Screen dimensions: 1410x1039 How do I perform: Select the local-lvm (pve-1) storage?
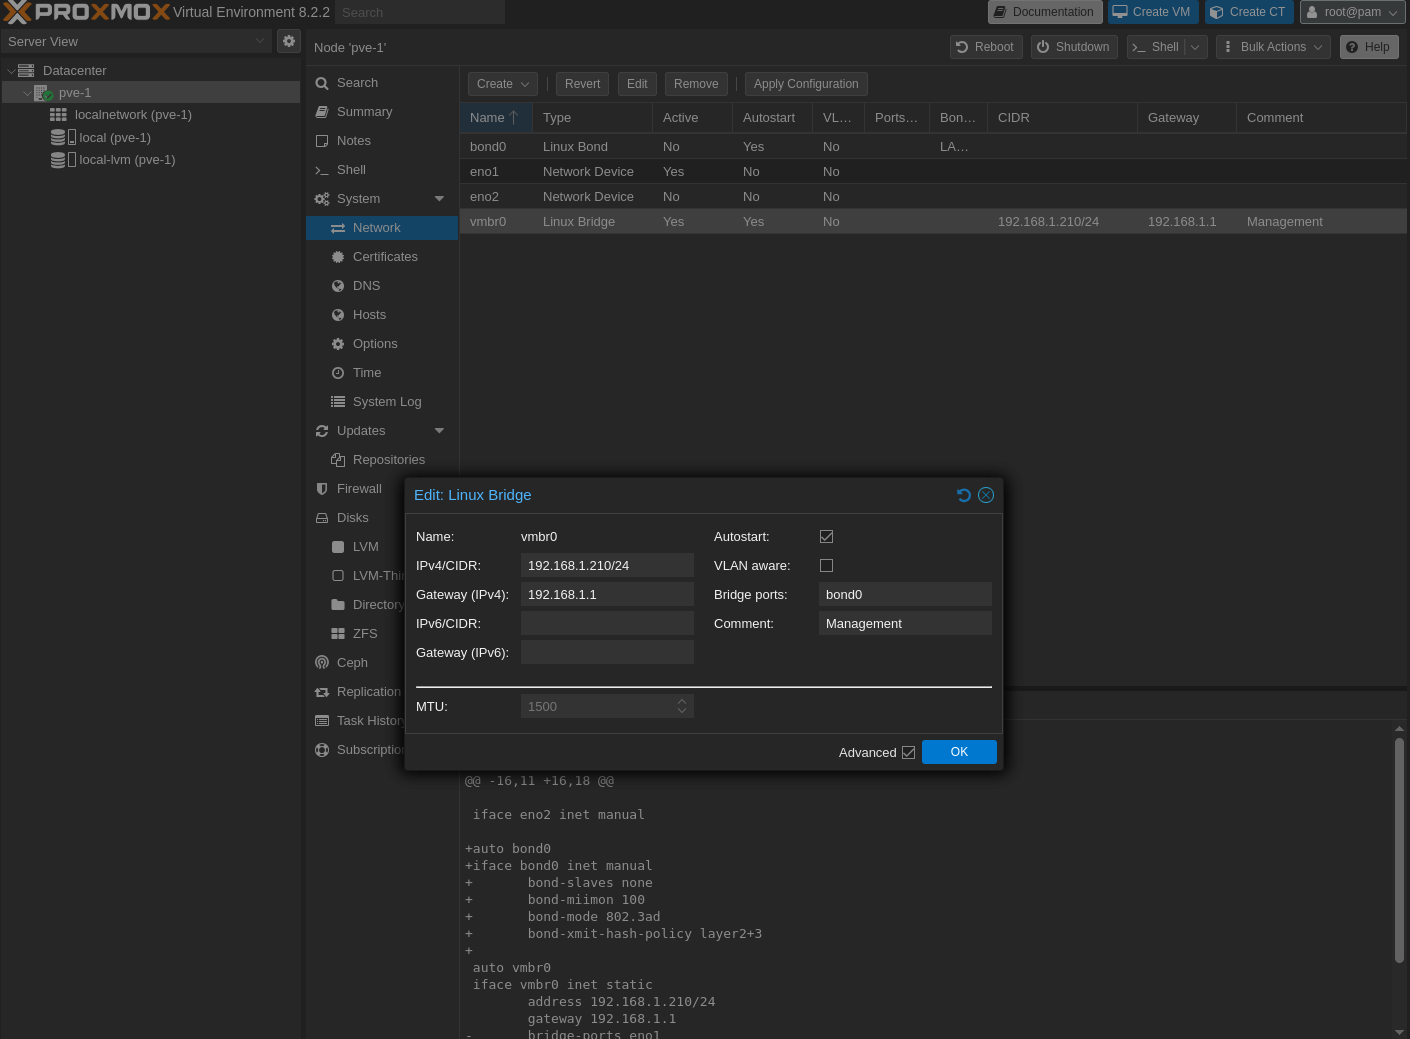click(126, 160)
